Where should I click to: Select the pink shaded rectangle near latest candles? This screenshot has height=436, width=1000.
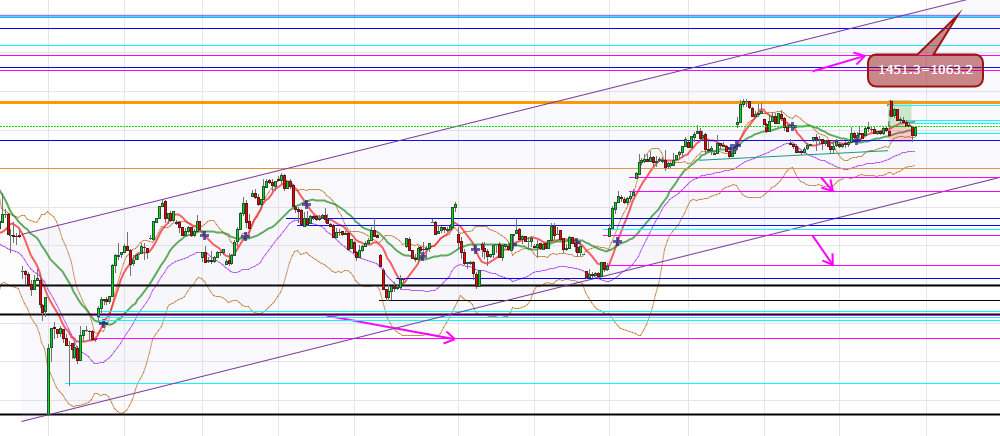pos(903,132)
